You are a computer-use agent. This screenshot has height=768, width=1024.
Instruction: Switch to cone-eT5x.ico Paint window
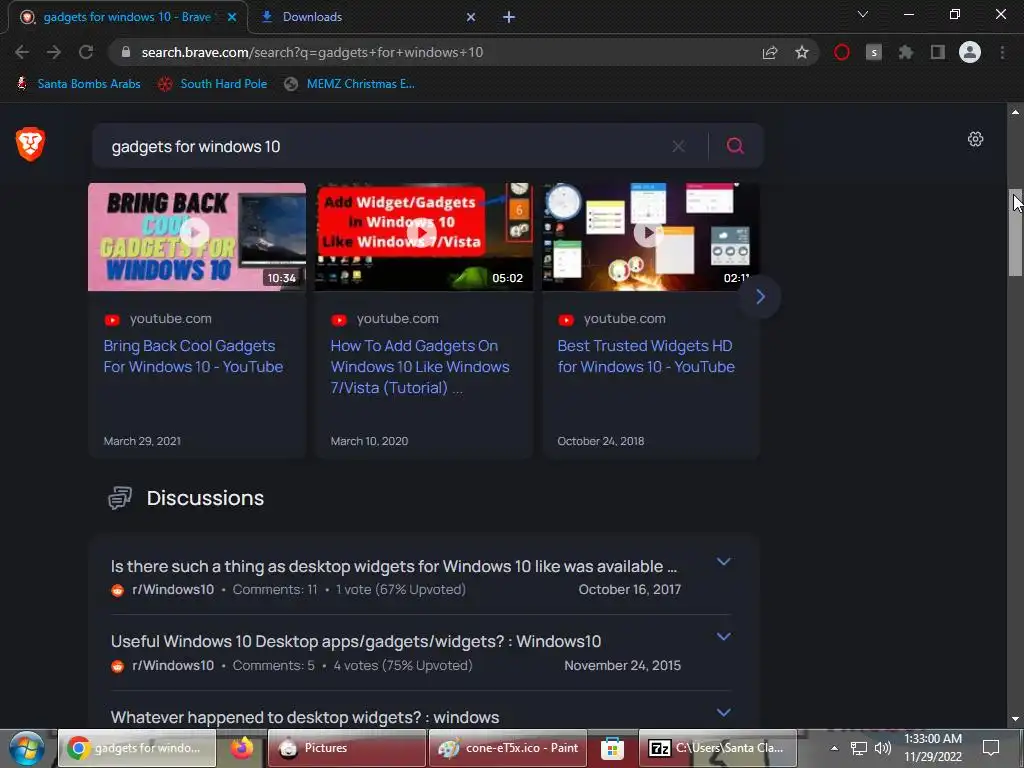pos(508,748)
